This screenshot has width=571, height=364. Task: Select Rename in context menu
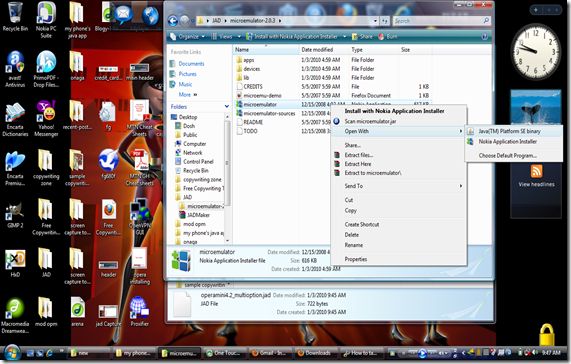pos(354,245)
